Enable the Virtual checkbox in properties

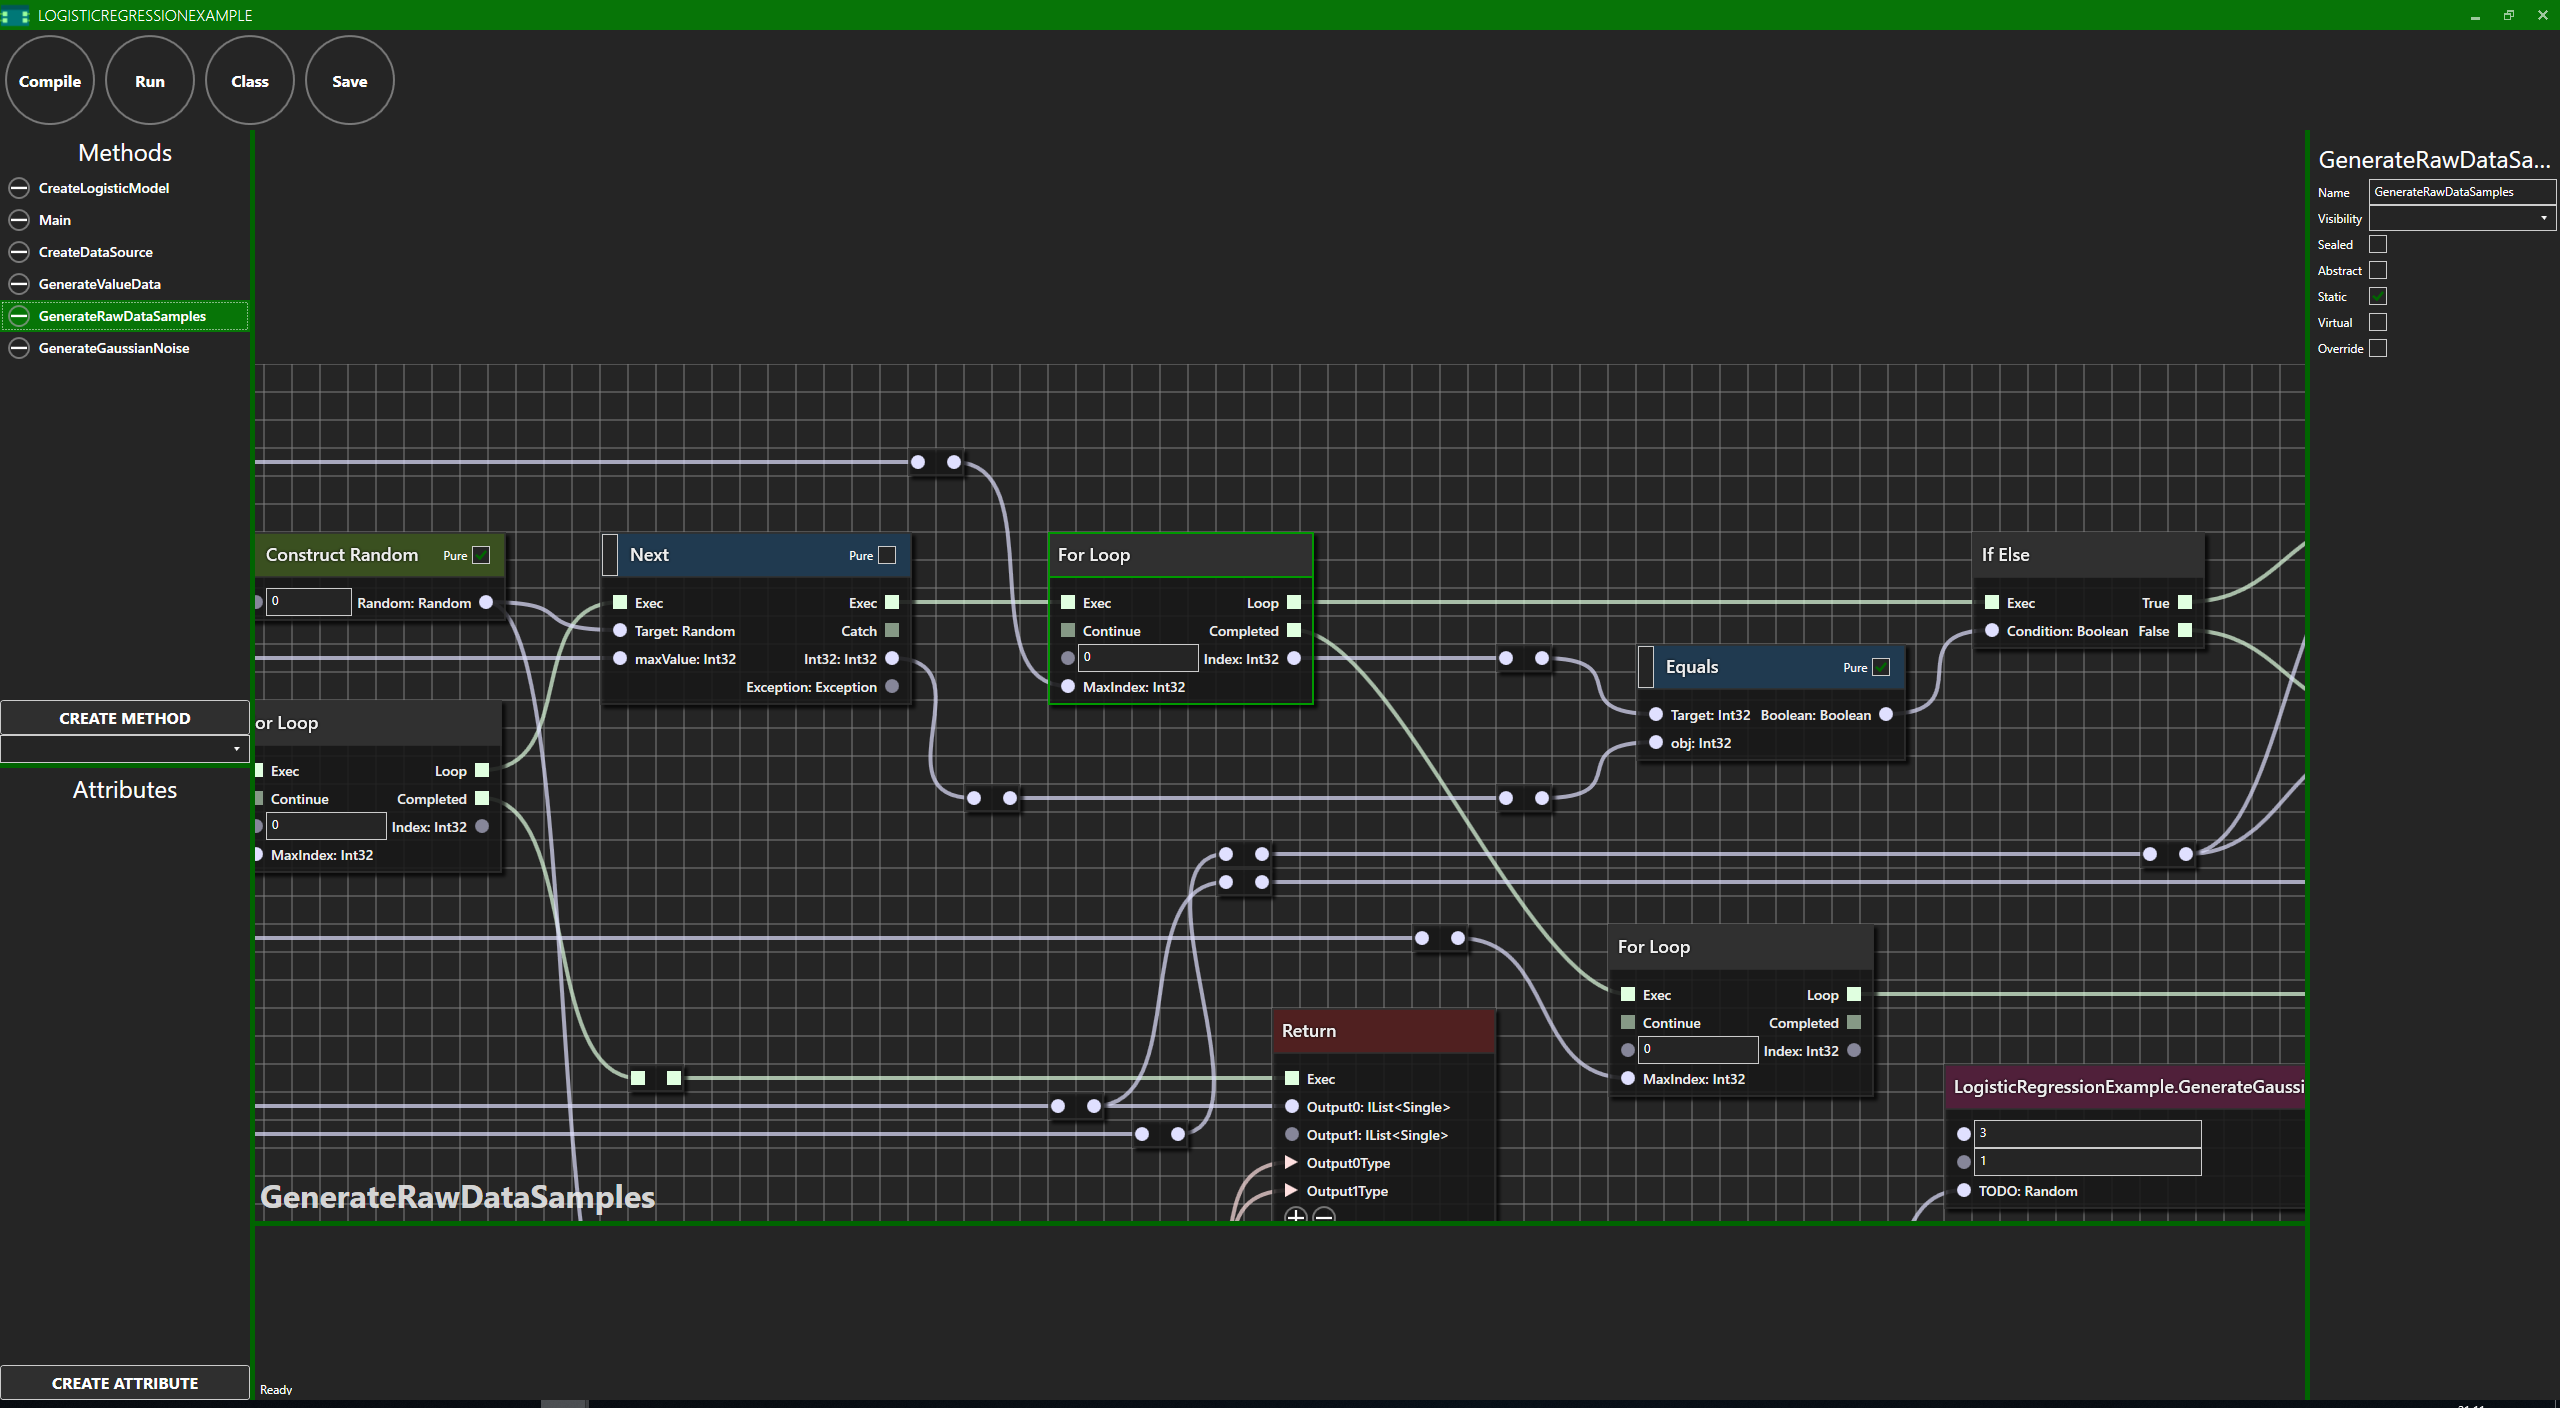pyautogui.click(x=2378, y=322)
